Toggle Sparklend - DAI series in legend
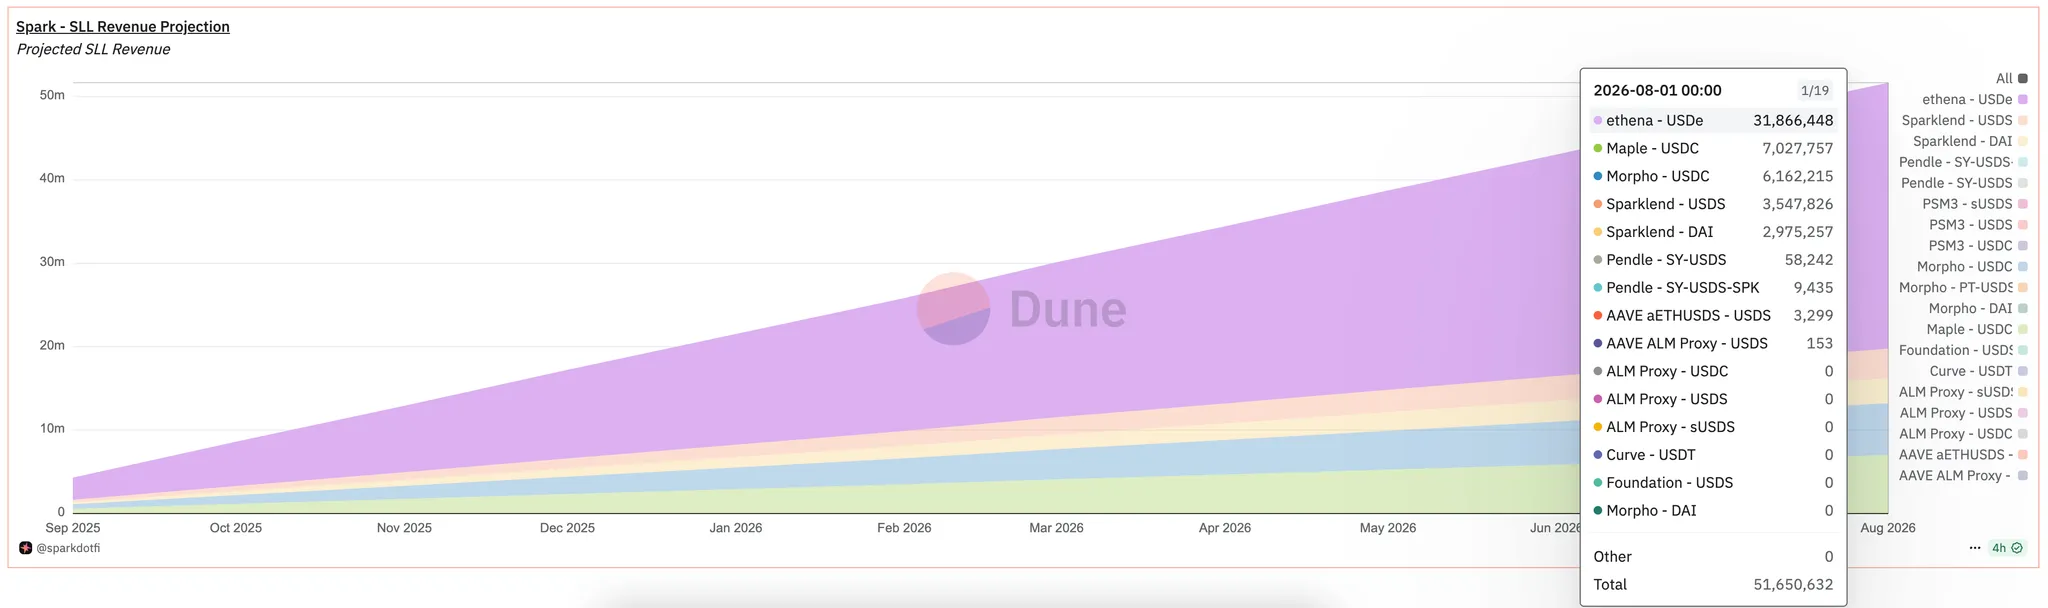 pos(1962,141)
